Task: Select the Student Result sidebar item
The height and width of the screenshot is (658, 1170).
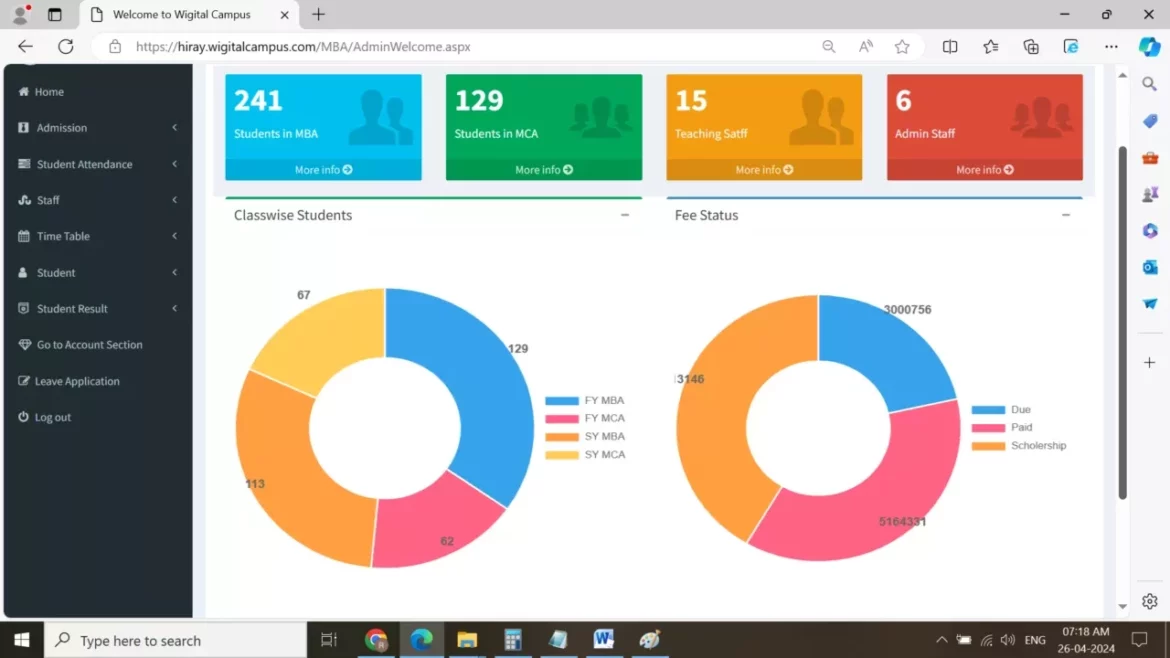Action: tap(22, 308)
